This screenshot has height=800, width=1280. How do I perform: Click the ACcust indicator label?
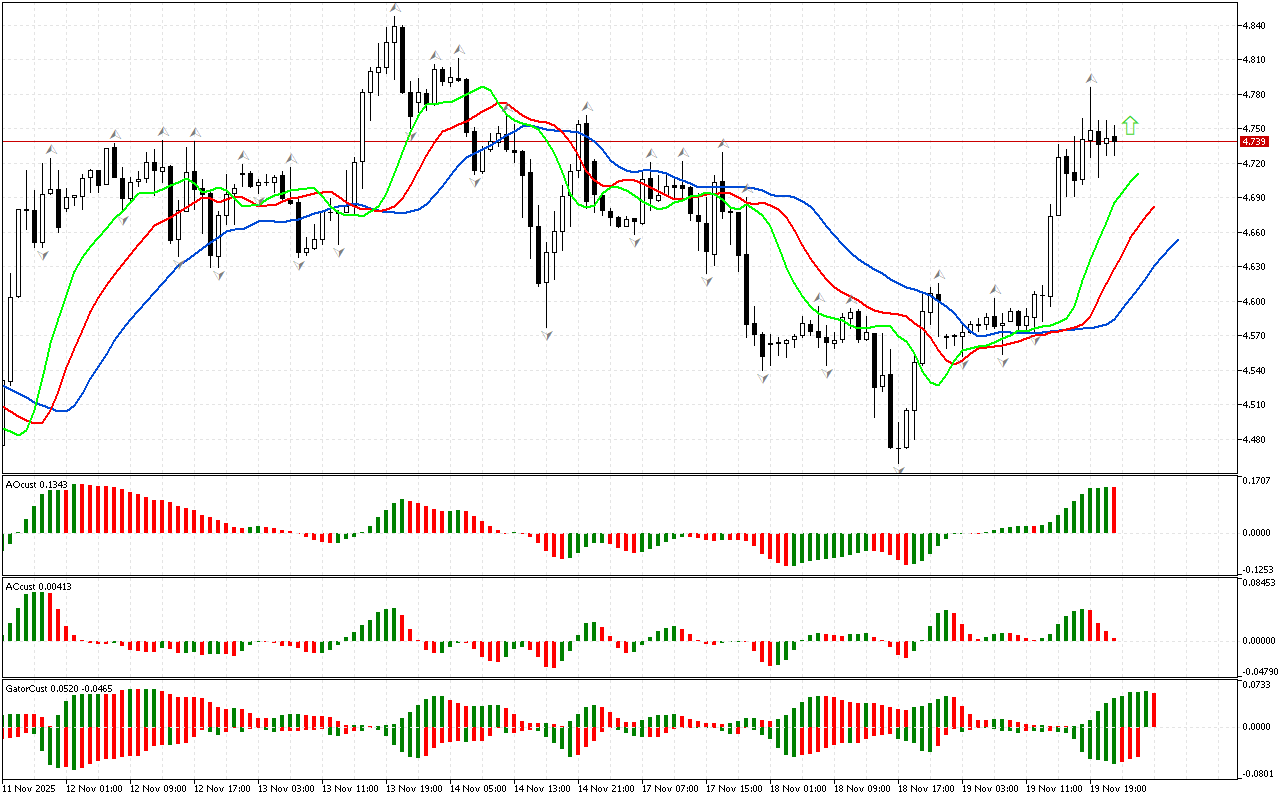(37, 584)
